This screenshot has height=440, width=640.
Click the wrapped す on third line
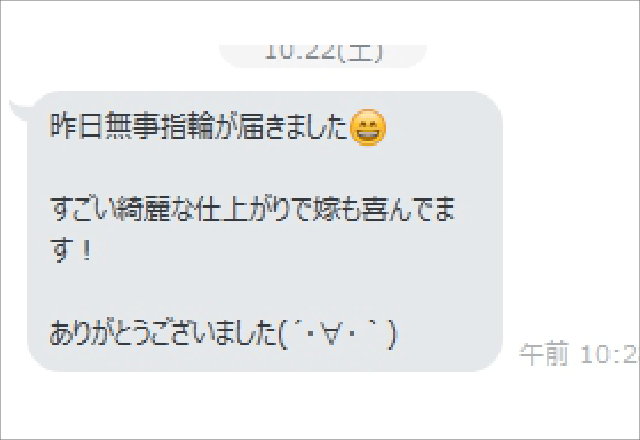point(62,250)
